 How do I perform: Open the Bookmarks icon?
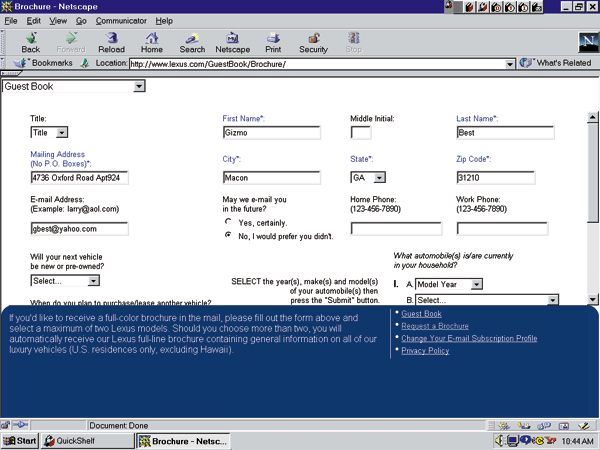click(44, 63)
